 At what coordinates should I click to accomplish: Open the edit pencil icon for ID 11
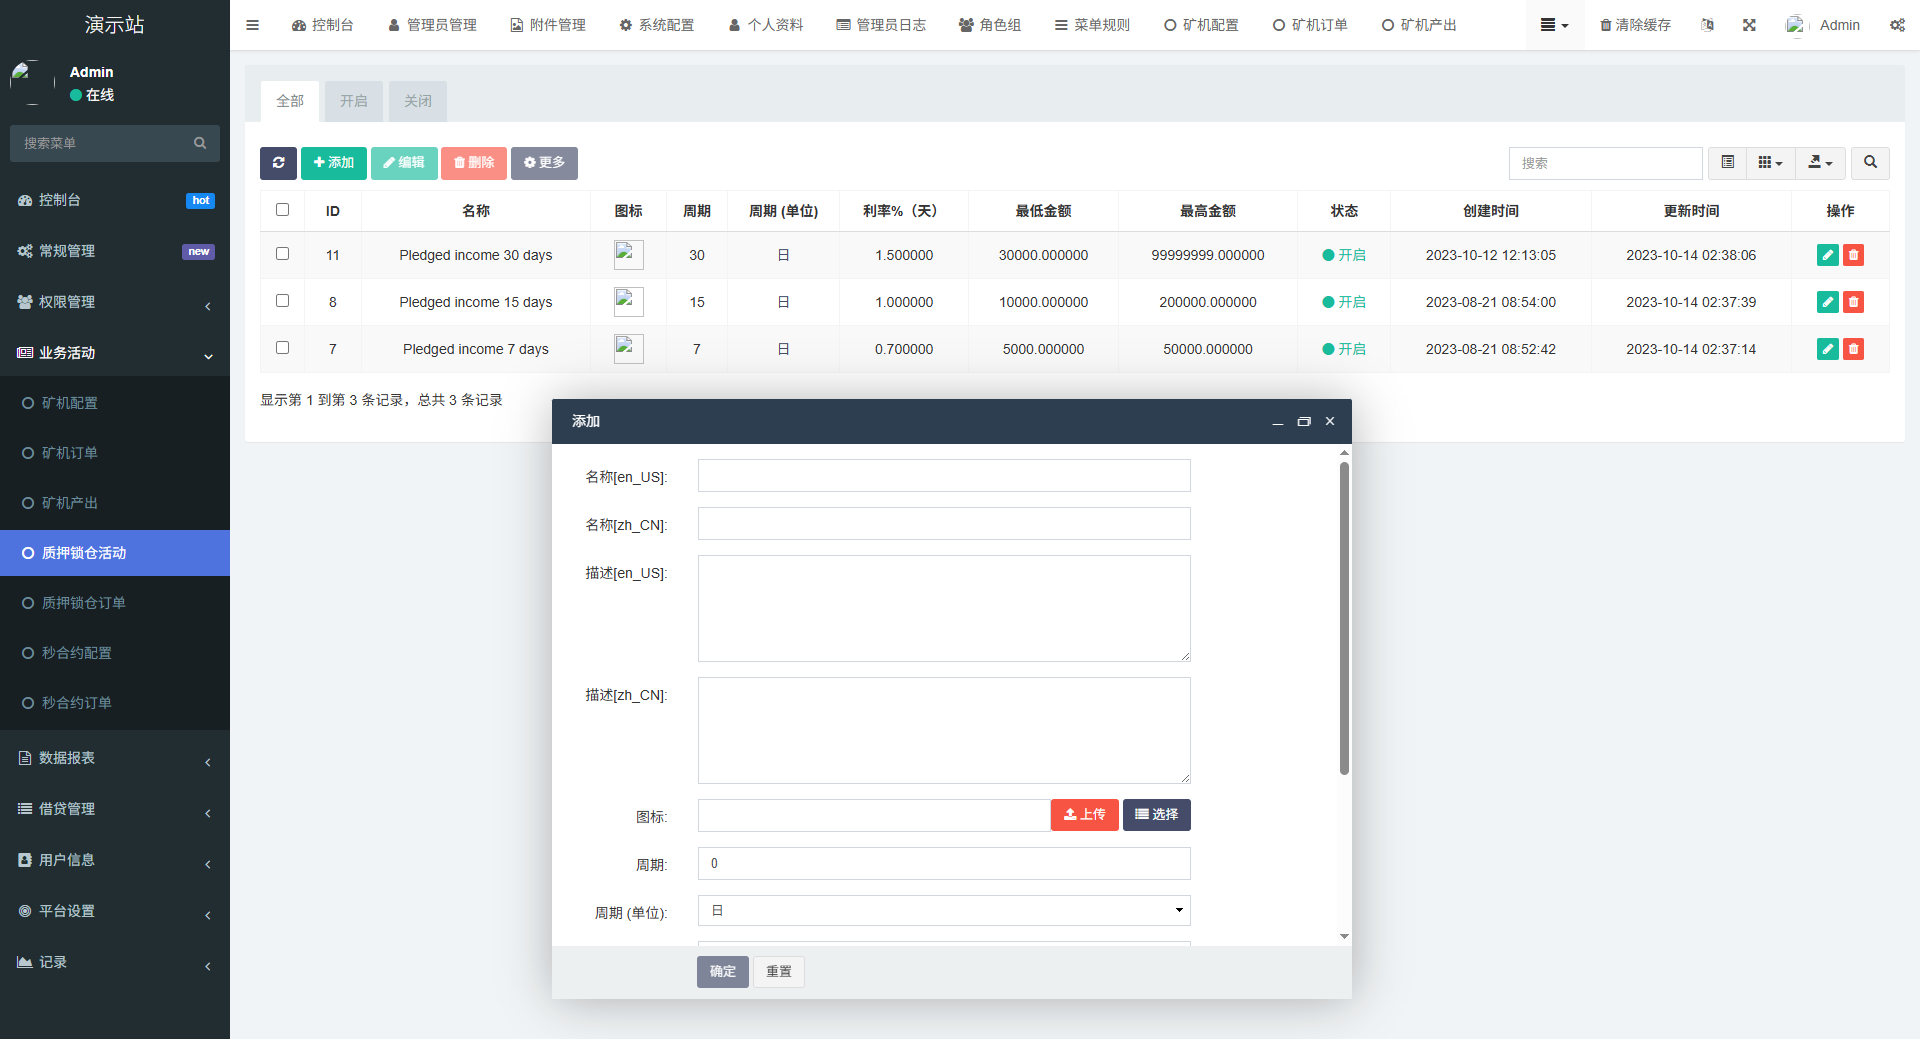(1827, 255)
